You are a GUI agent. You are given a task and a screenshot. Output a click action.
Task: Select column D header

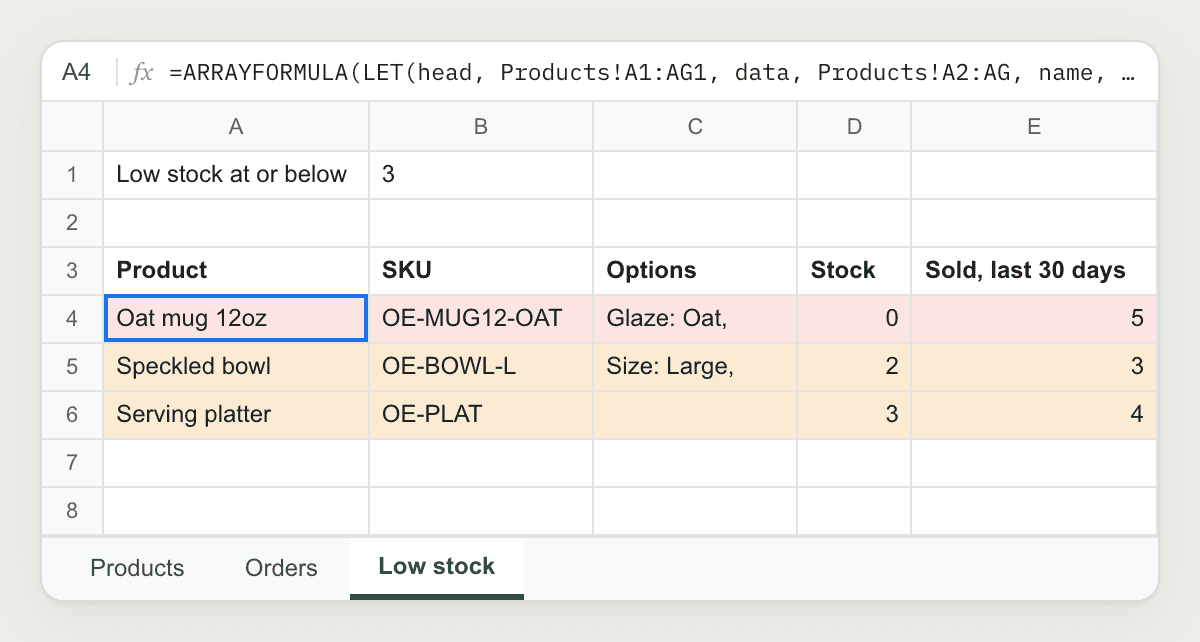854,126
